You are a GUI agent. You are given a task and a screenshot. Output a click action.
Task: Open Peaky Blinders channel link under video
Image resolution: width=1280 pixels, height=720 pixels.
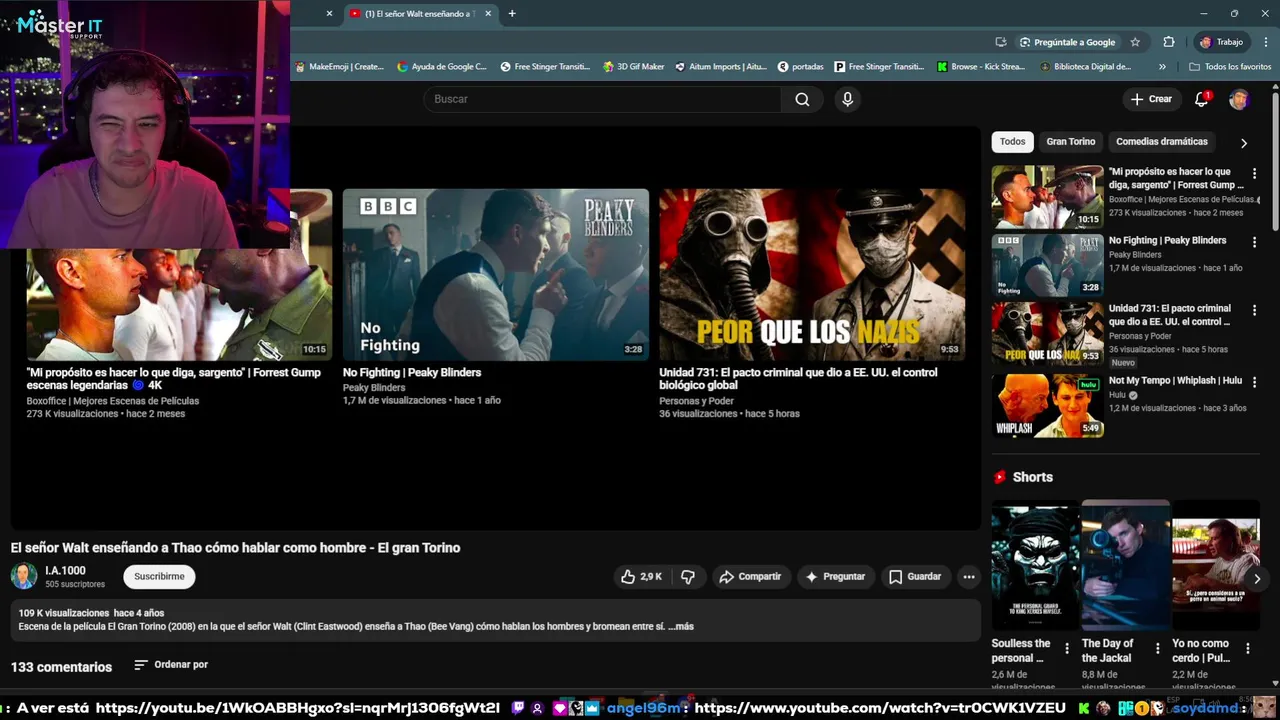(374, 388)
